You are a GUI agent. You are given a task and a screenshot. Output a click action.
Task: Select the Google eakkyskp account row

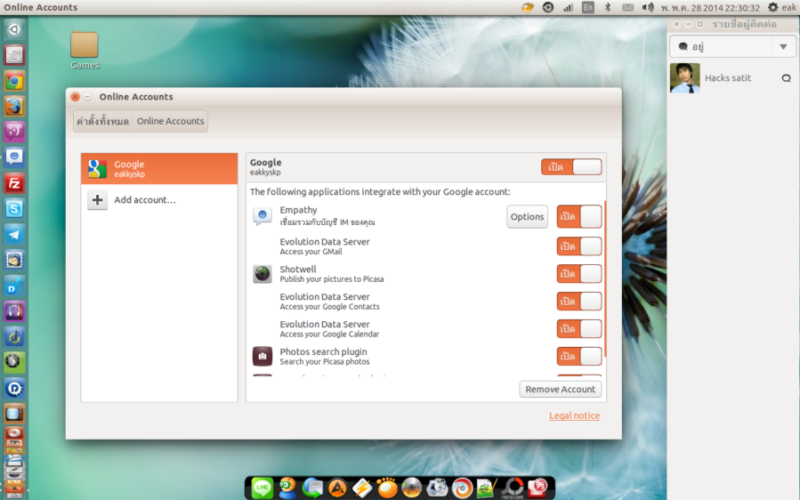click(159, 168)
